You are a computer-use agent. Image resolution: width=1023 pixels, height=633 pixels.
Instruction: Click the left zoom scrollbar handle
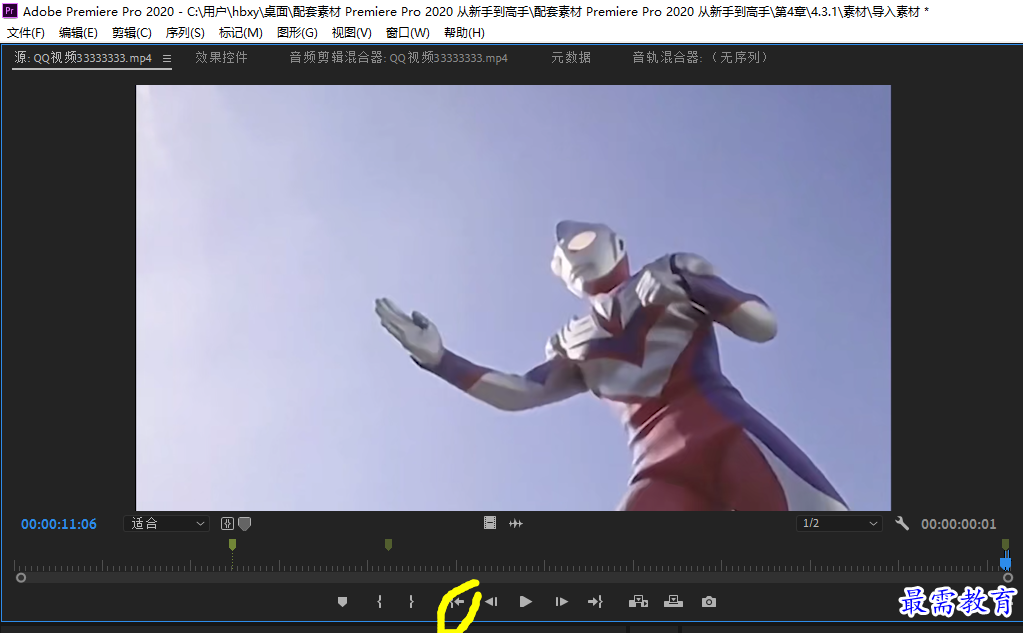21,578
